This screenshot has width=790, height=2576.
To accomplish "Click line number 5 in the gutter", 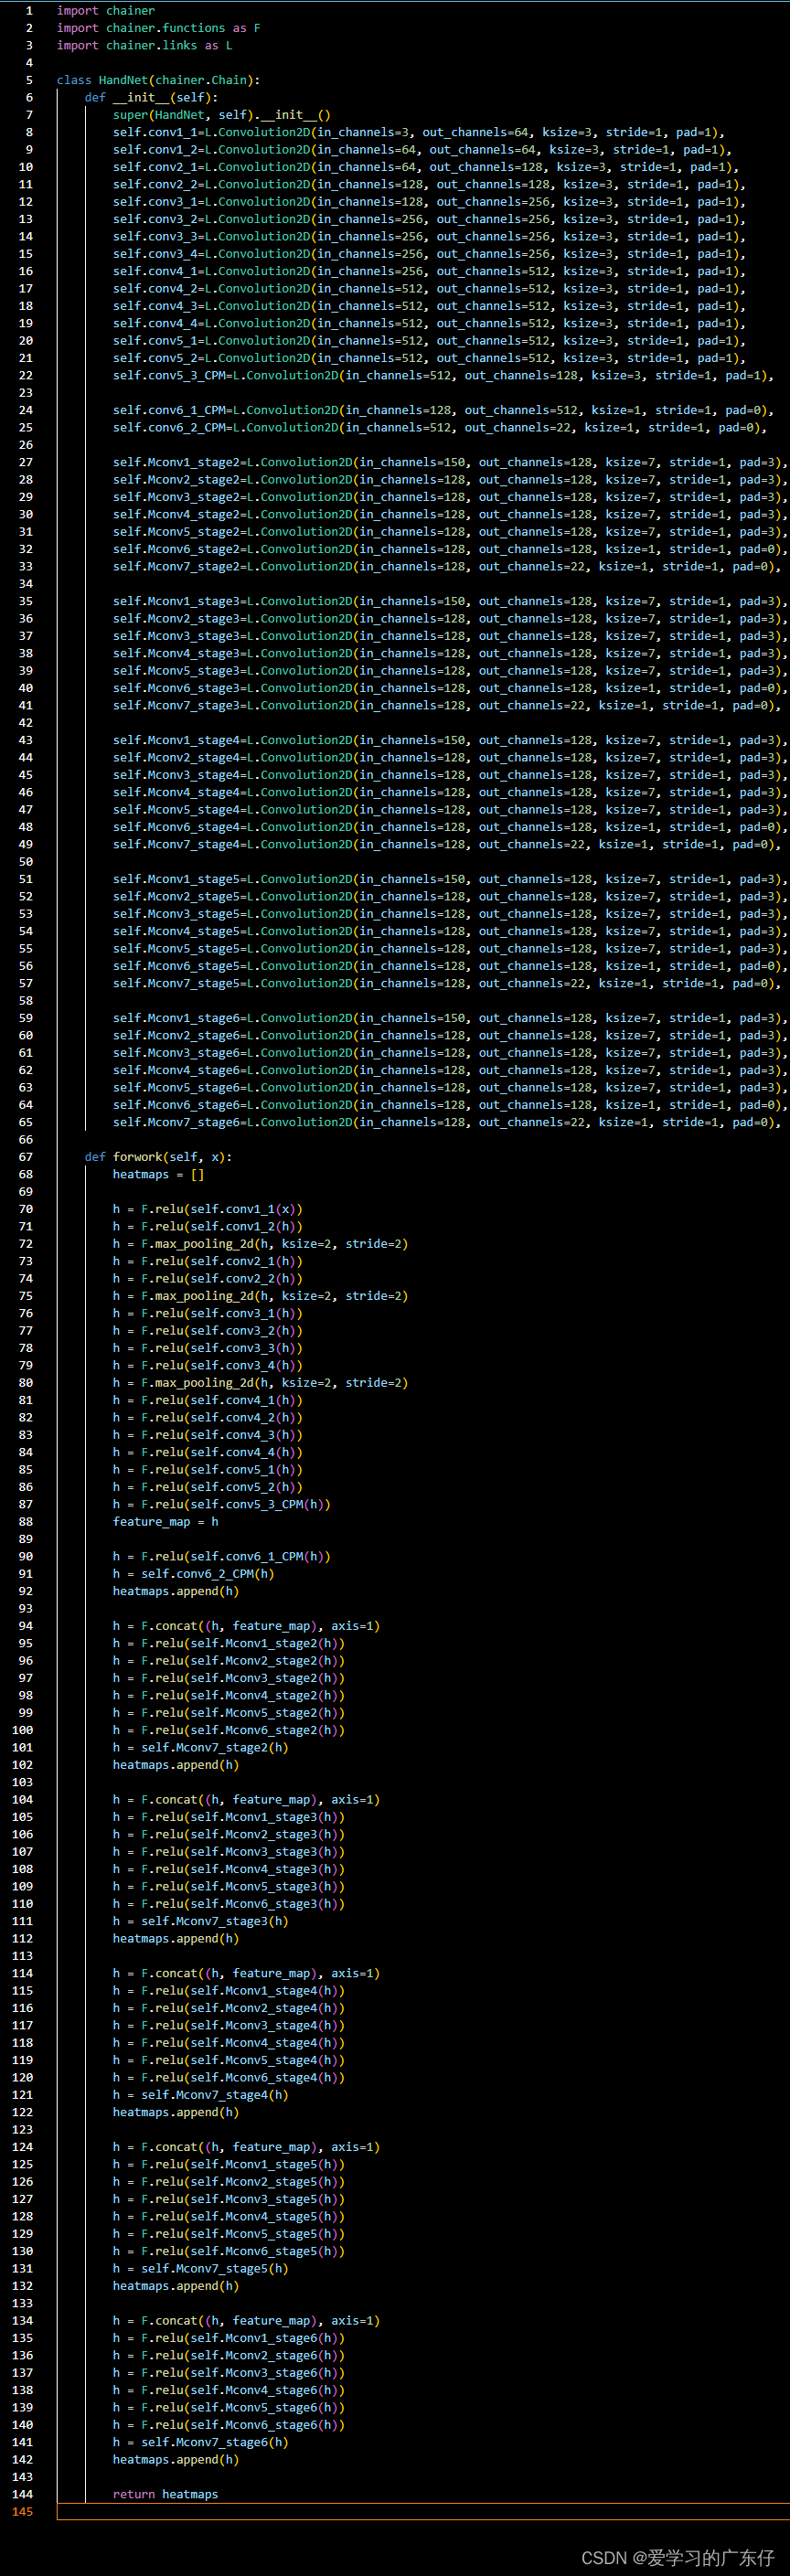I will point(29,80).
